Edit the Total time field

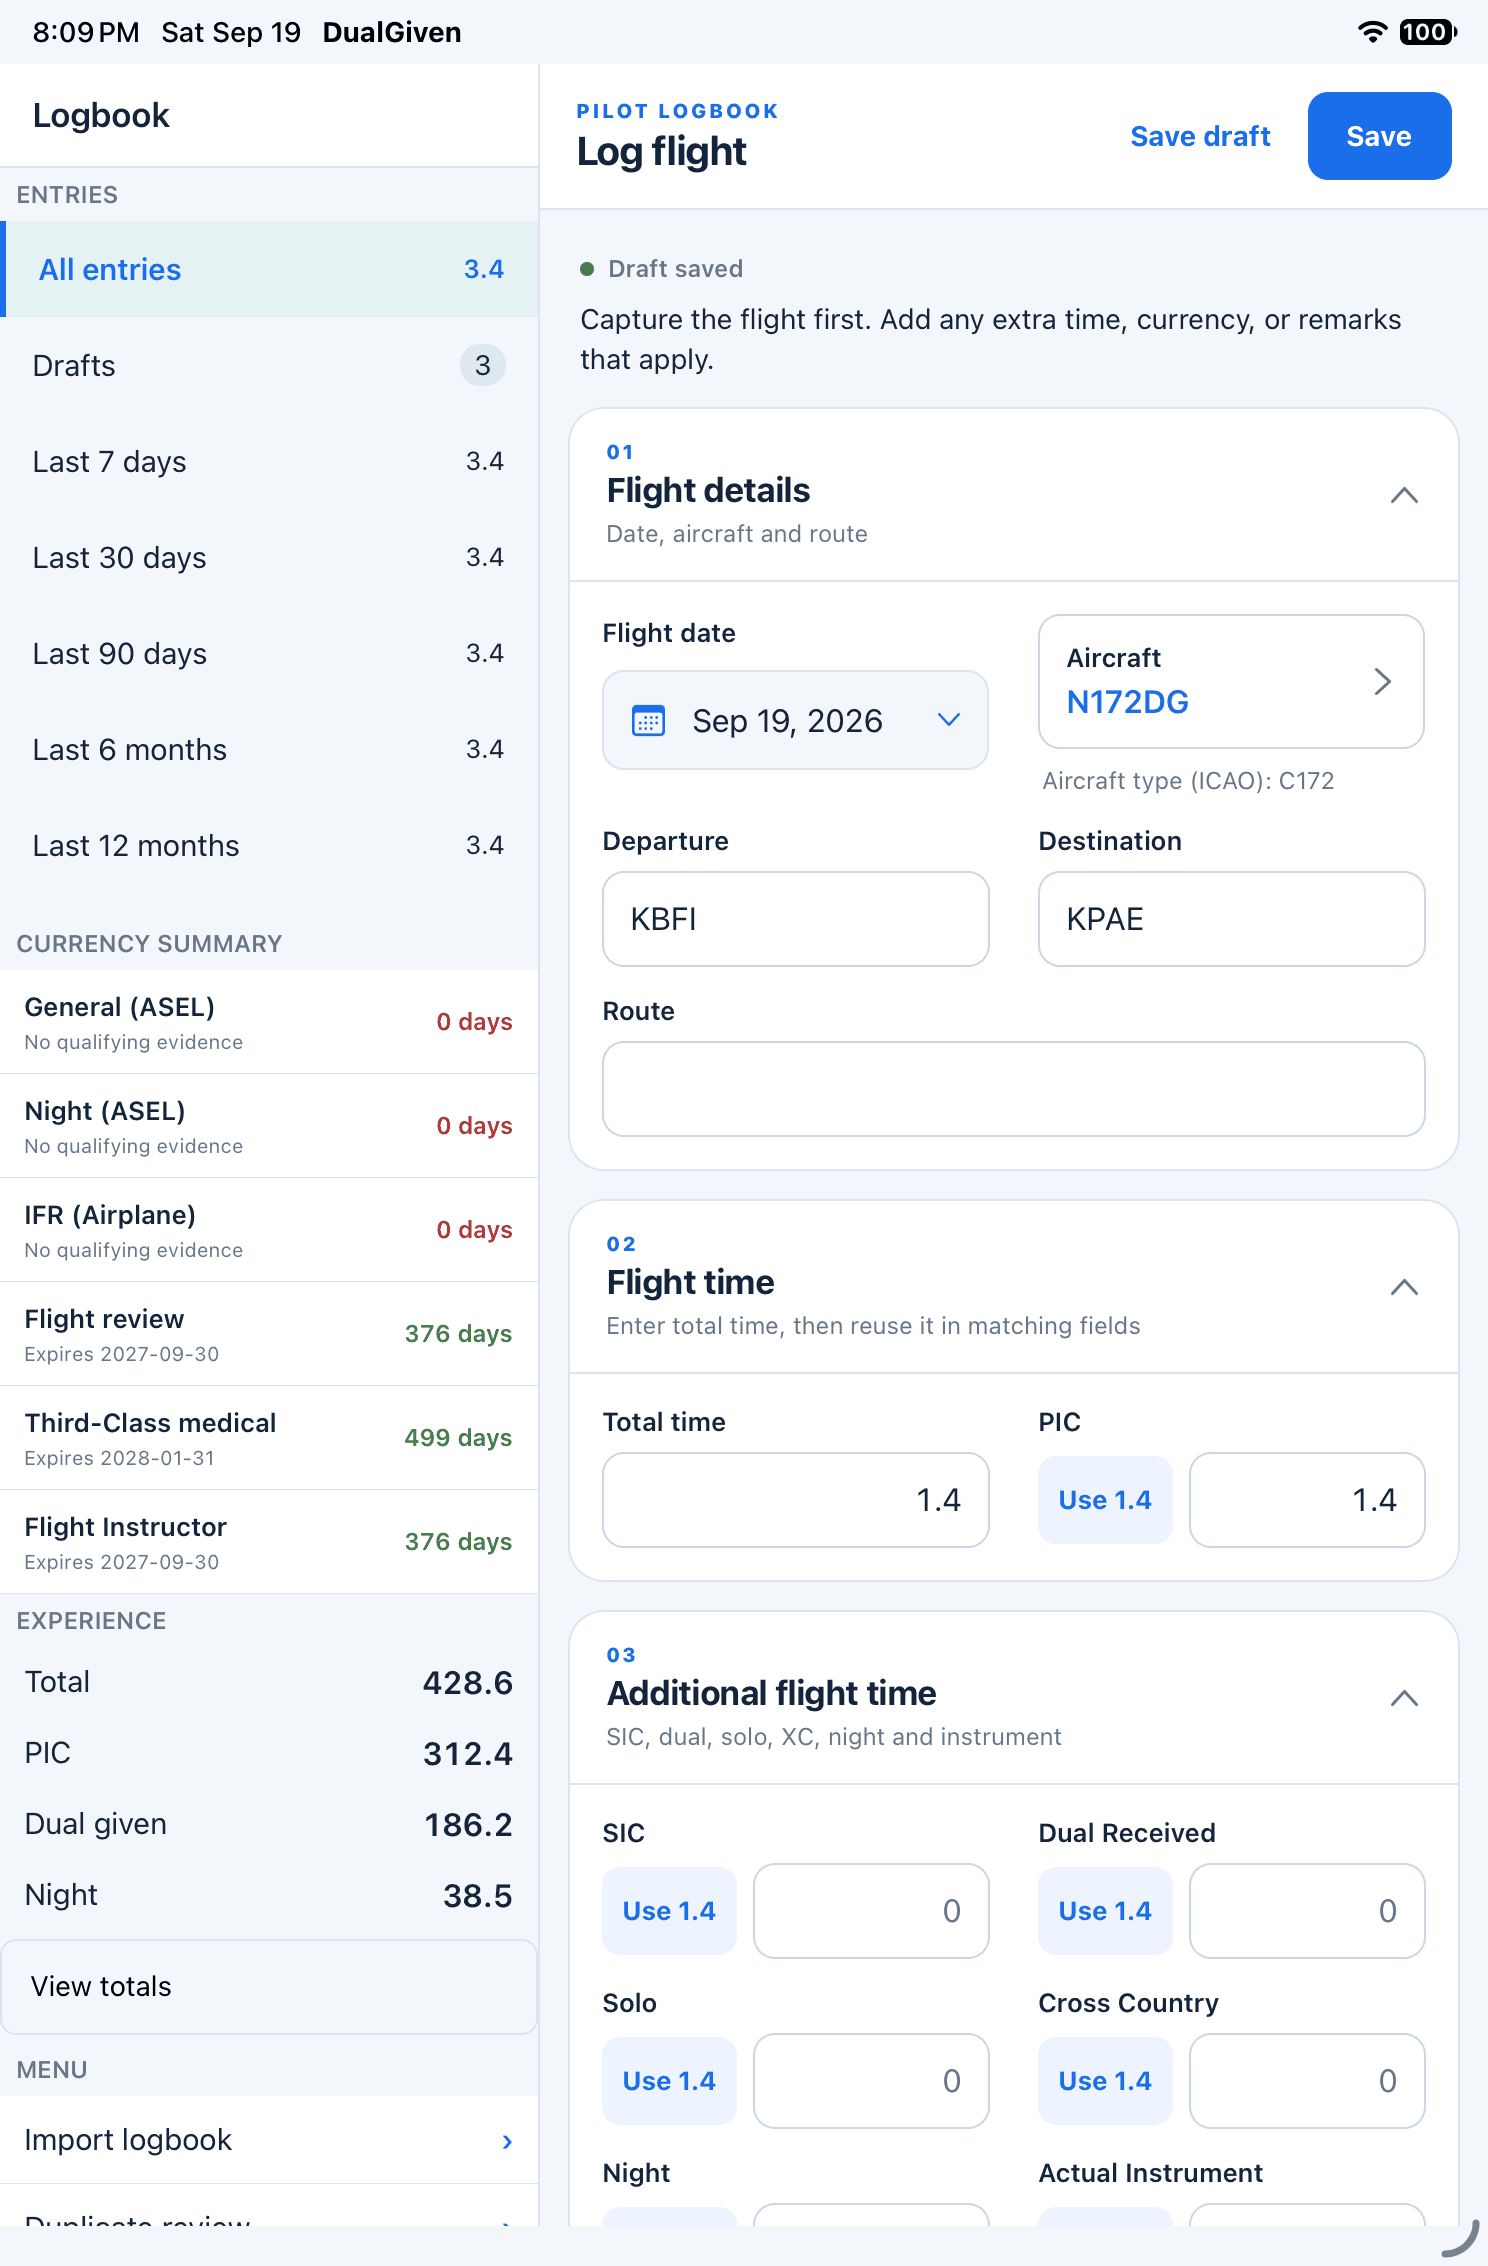coord(796,1500)
